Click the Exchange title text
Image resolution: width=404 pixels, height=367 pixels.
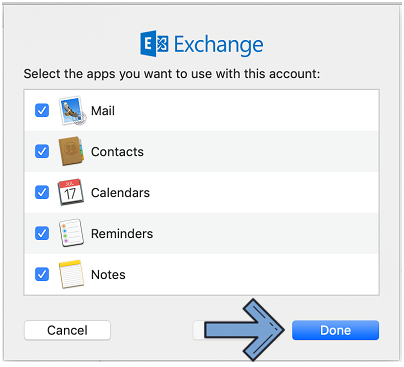tap(219, 45)
